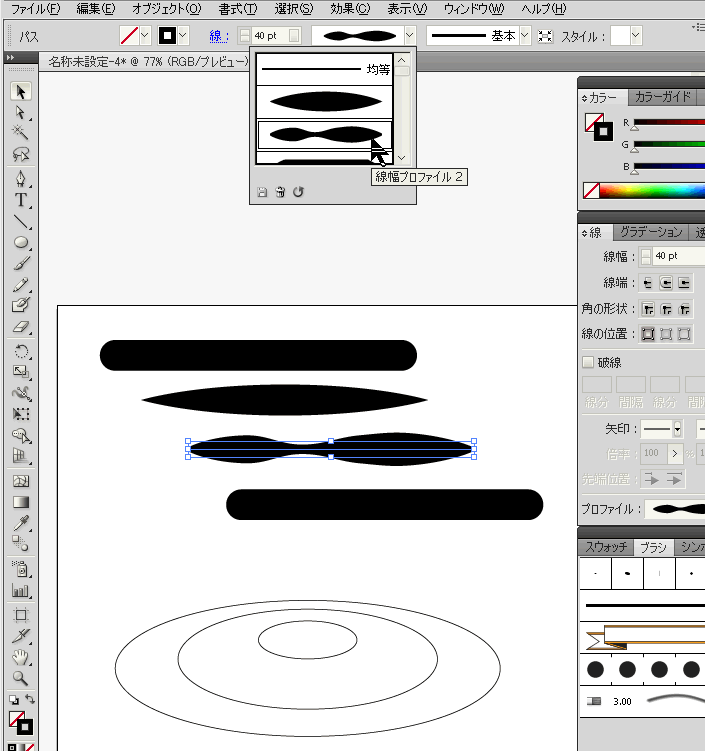Choose butt cap in 線端 options
The image size is (705, 751).
pyautogui.click(x=648, y=283)
